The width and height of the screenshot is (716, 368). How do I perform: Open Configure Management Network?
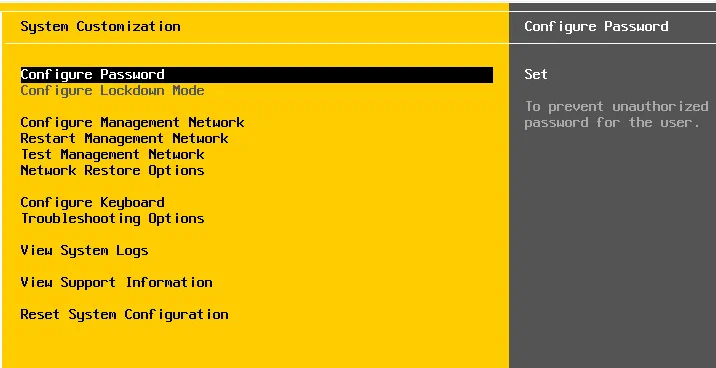pyautogui.click(x=132, y=122)
